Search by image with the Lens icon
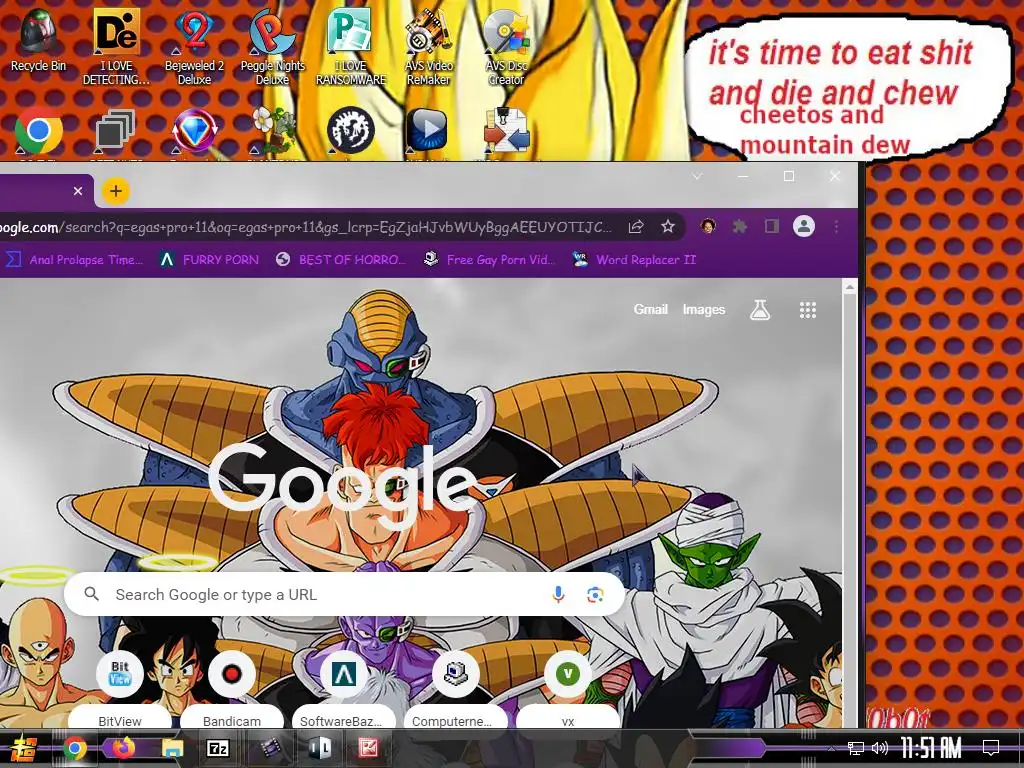The image size is (1024, 768). (x=595, y=594)
